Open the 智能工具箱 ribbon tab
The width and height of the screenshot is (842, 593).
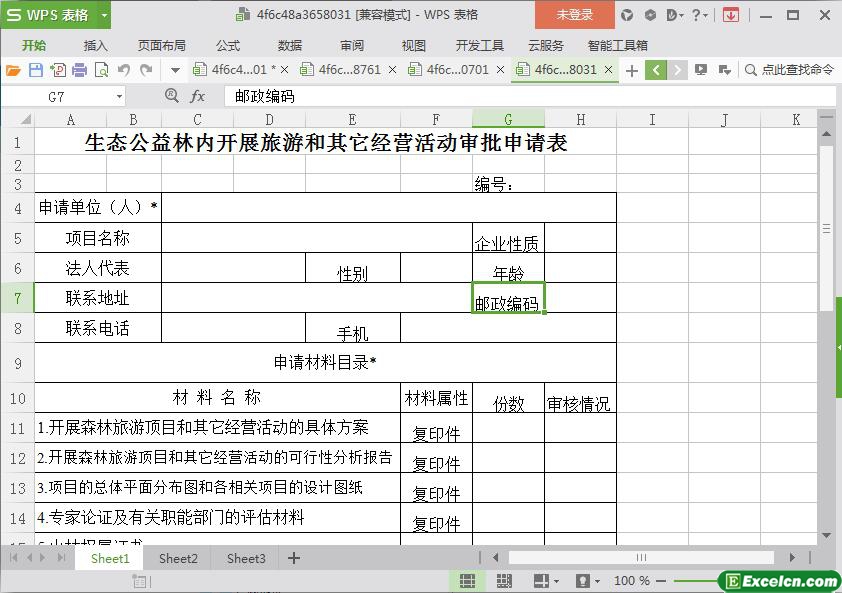pos(618,46)
